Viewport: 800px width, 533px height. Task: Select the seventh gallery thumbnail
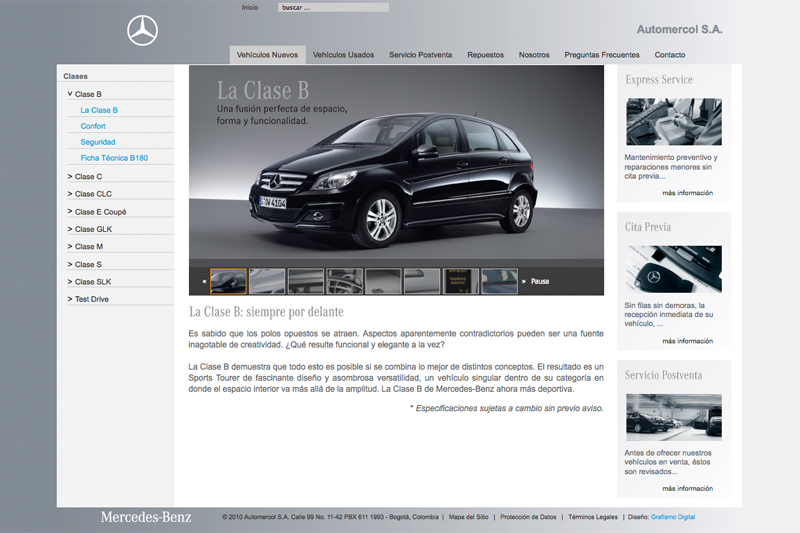point(461,281)
